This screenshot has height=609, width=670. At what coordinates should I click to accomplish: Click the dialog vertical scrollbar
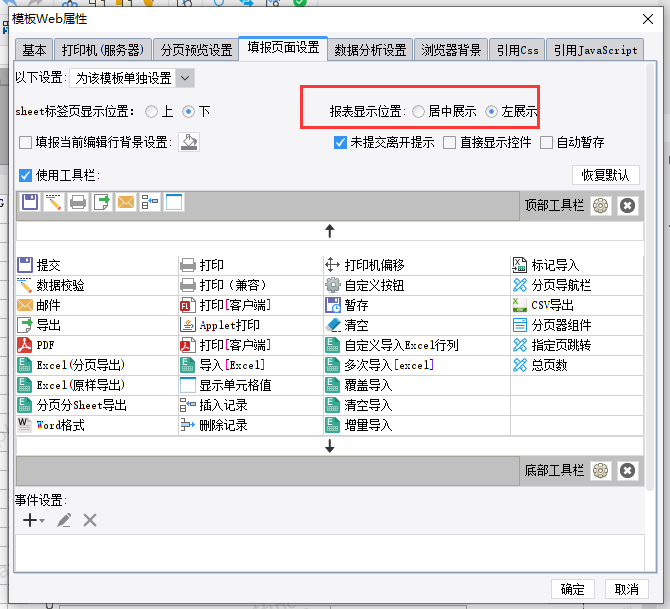click(x=650, y=277)
